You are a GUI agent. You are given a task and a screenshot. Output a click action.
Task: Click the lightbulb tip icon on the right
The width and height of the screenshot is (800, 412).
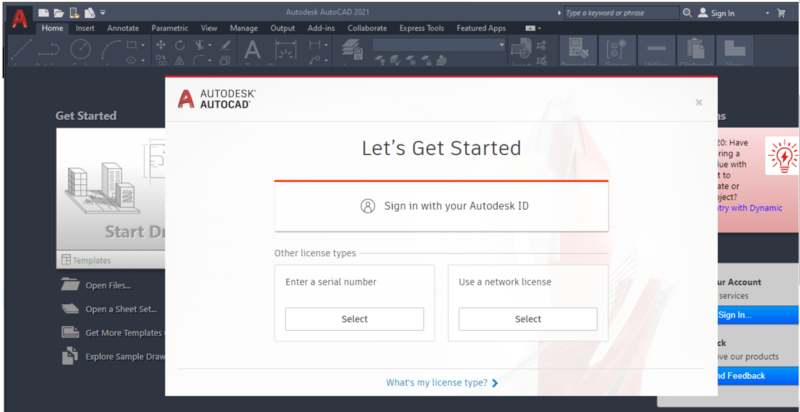point(781,156)
